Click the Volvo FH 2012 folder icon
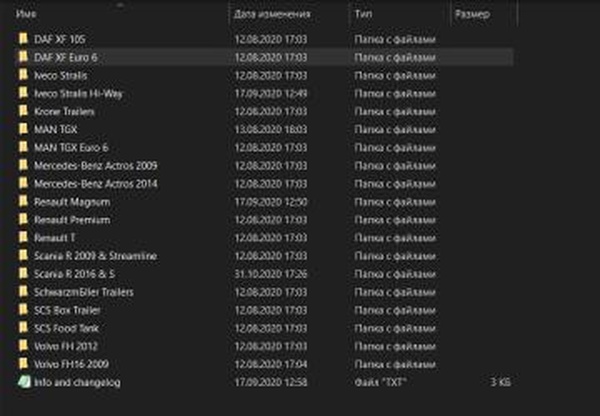The image size is (600, 416). (x=24, y=345)
